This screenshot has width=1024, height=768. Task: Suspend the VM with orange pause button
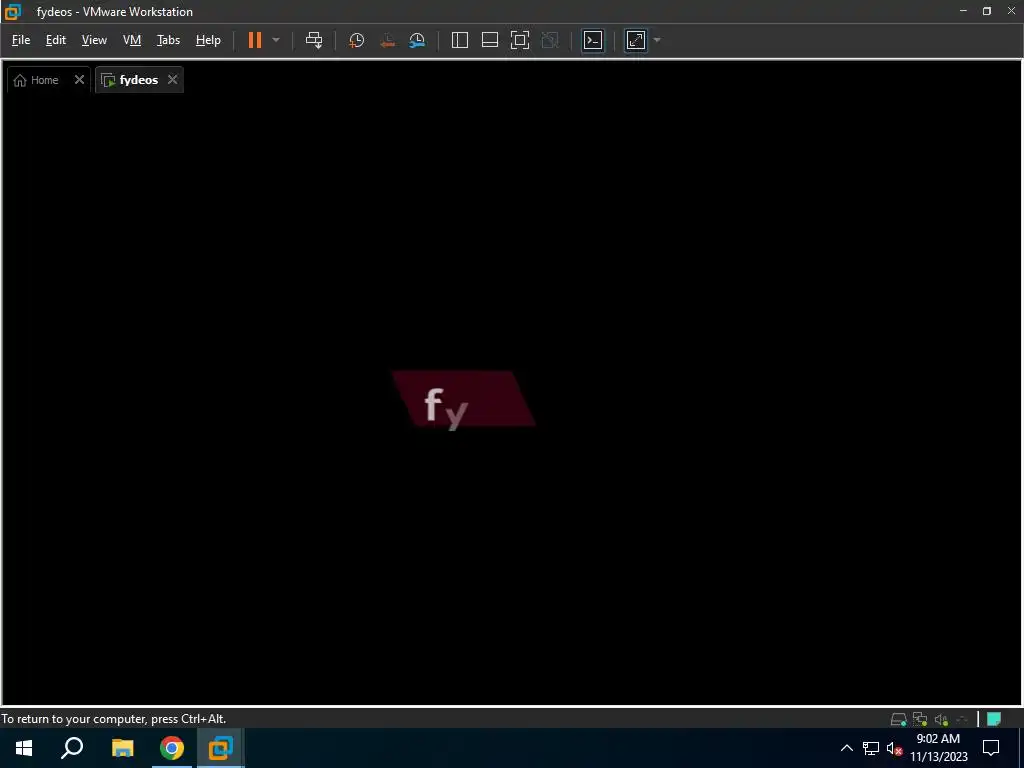[255, 40]
